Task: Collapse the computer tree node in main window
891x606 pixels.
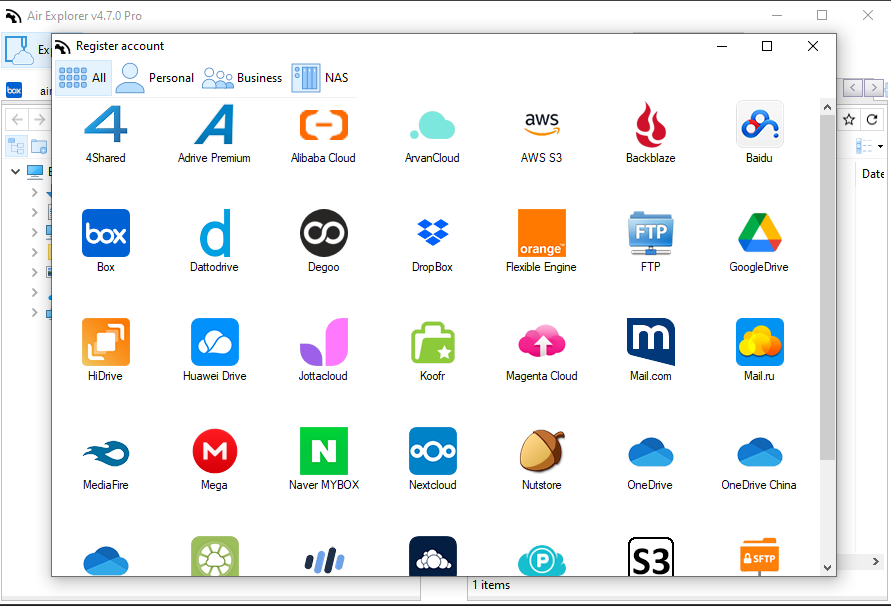Action: pos(15,171)
